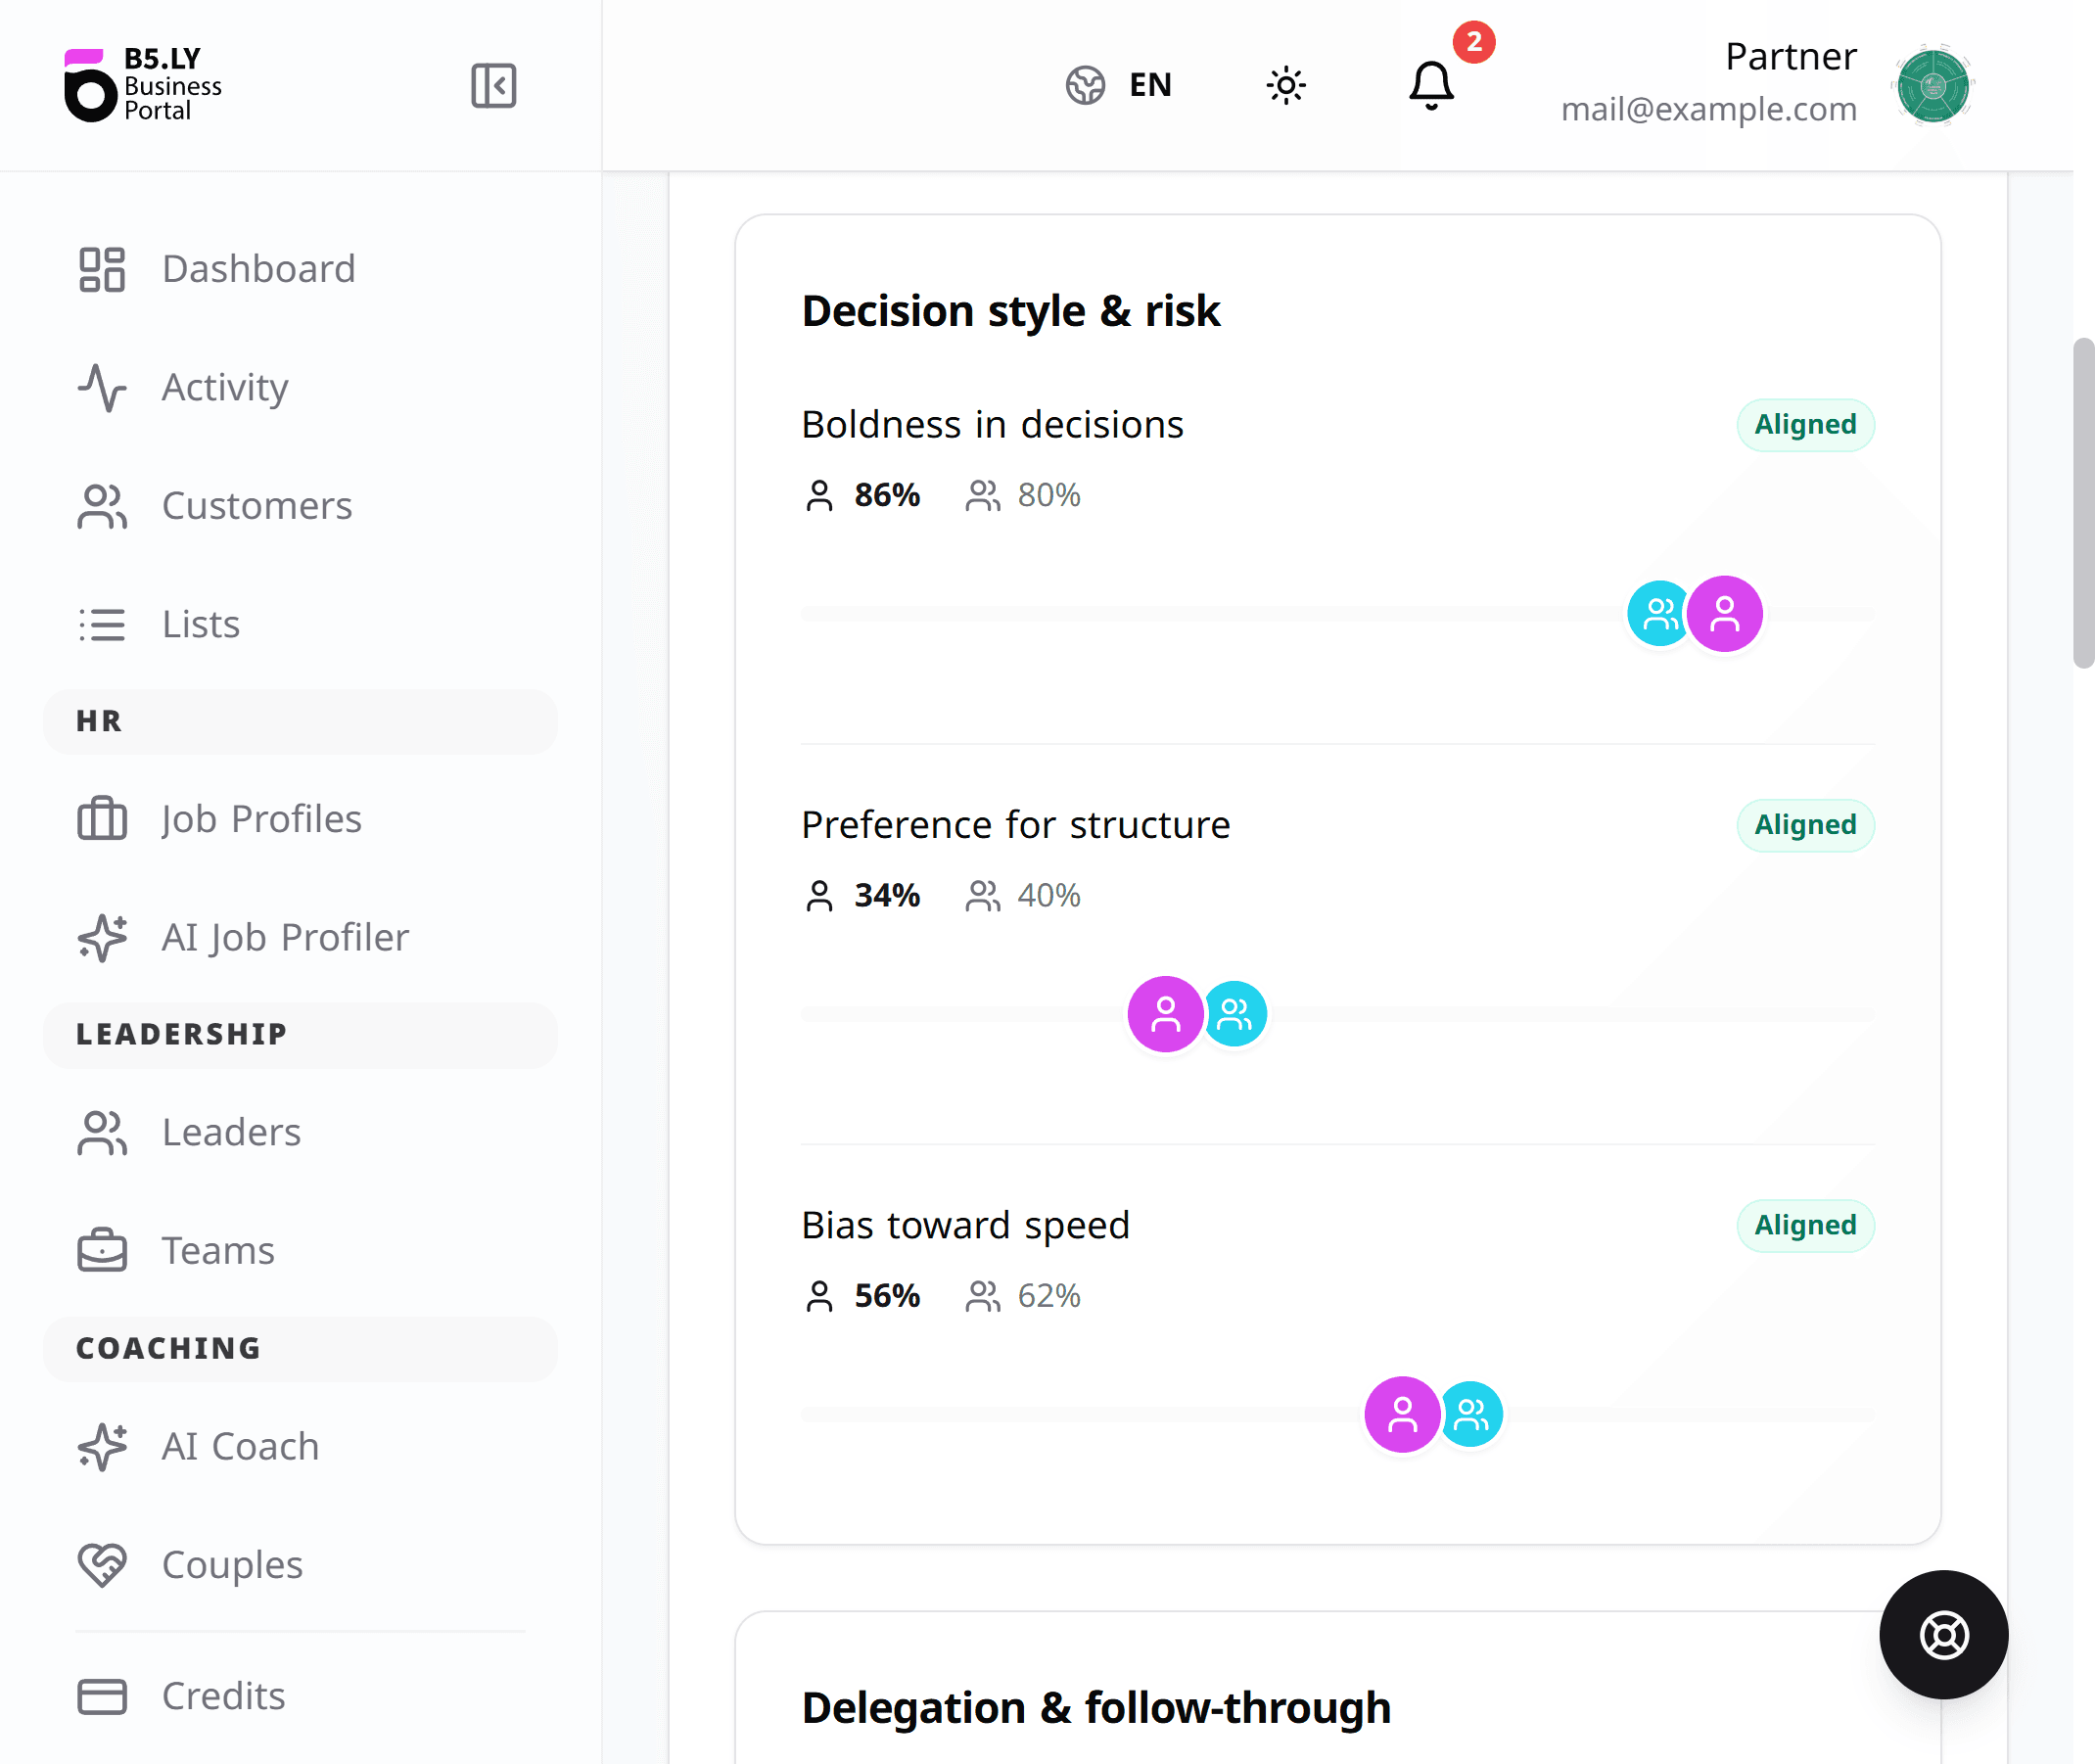The height and width of the screenshot is (1764, 2095).
Task: Click the B5.LY Business Portal logo
Action: click(142, 85)
